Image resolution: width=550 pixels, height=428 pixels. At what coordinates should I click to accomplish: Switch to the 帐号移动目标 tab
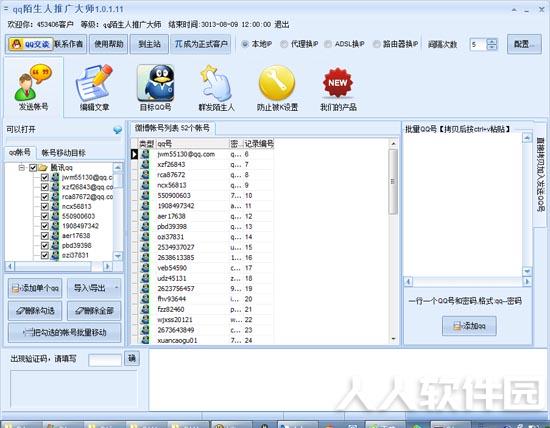(63, 153)
